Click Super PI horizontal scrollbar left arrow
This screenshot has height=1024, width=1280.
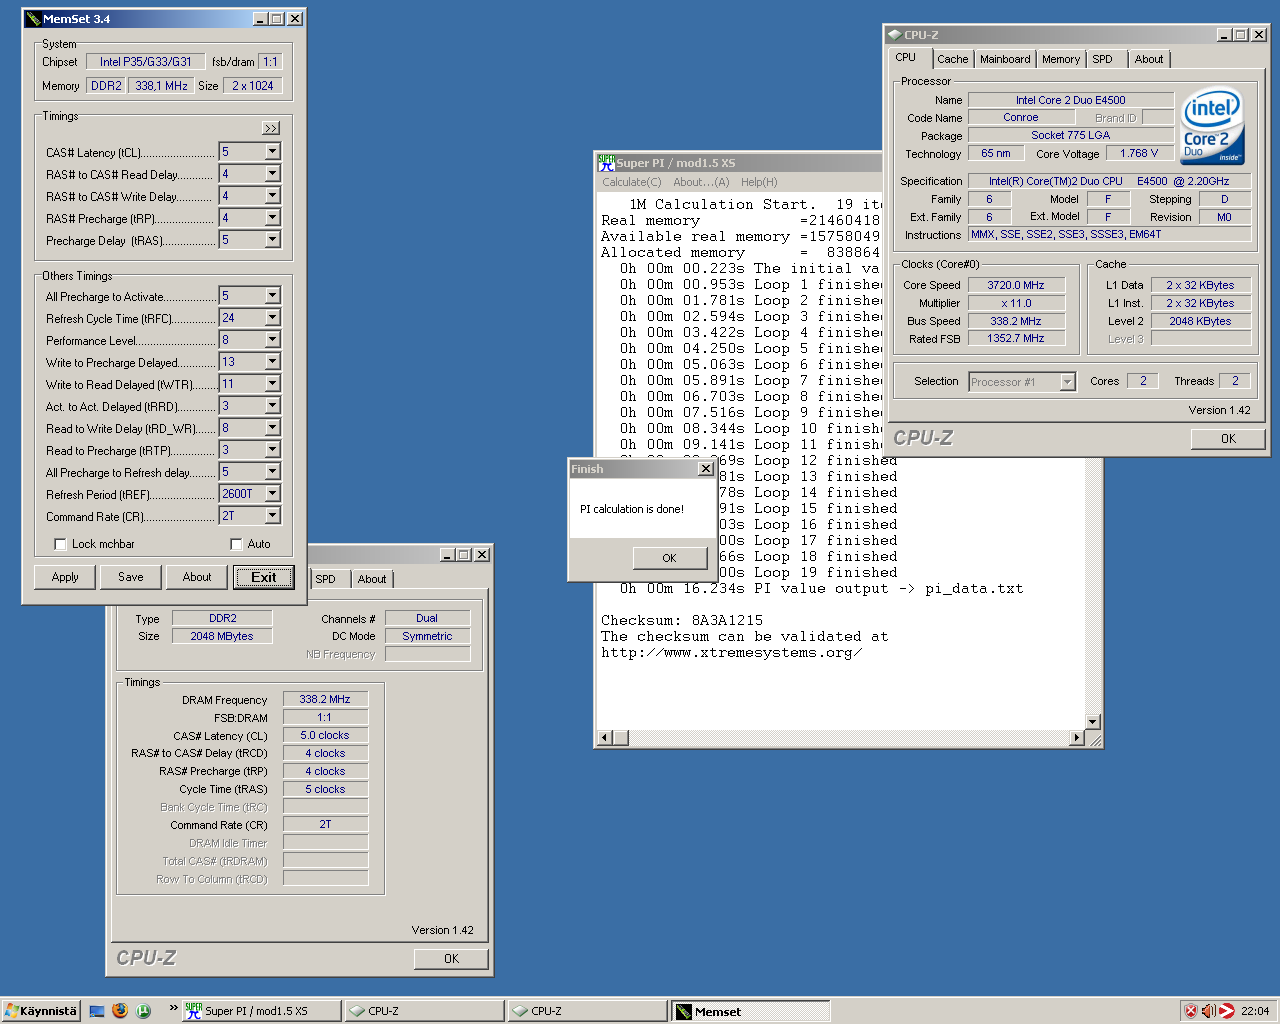605,738
